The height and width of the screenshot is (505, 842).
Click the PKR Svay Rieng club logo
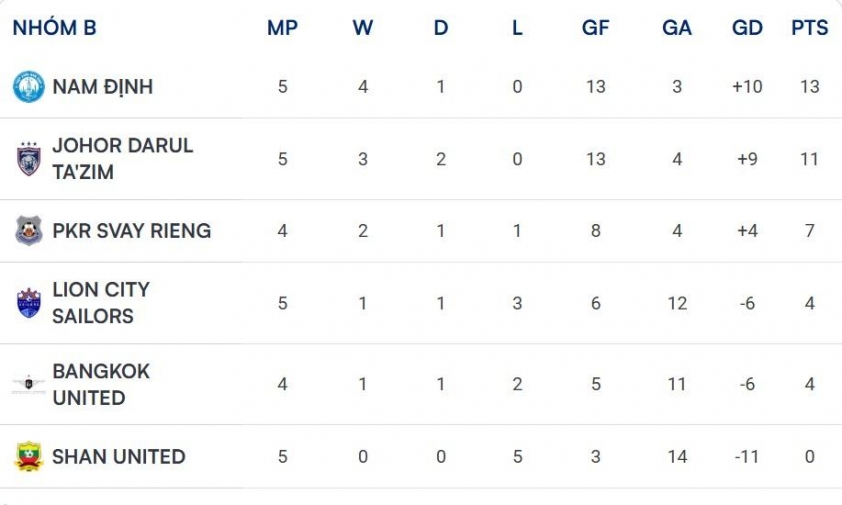point(28,231)
